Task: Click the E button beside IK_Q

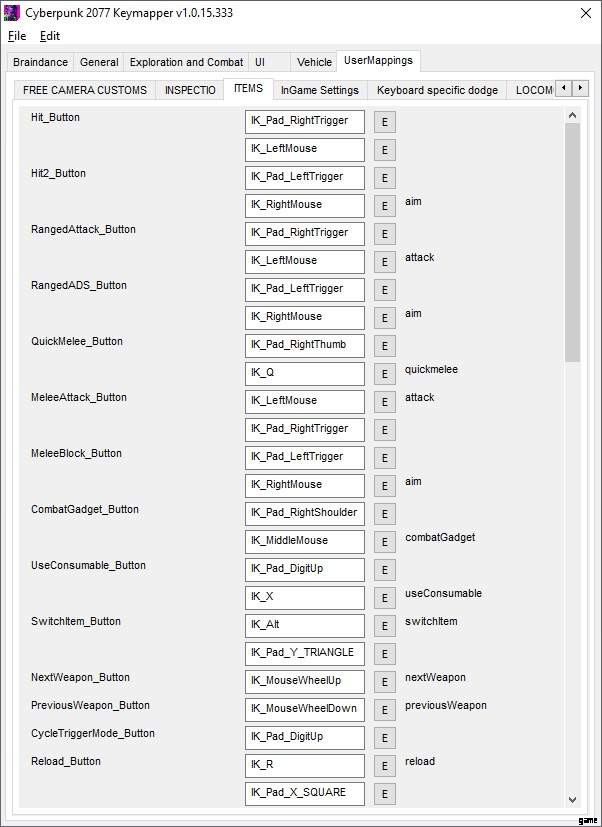Action: [385, 374]
